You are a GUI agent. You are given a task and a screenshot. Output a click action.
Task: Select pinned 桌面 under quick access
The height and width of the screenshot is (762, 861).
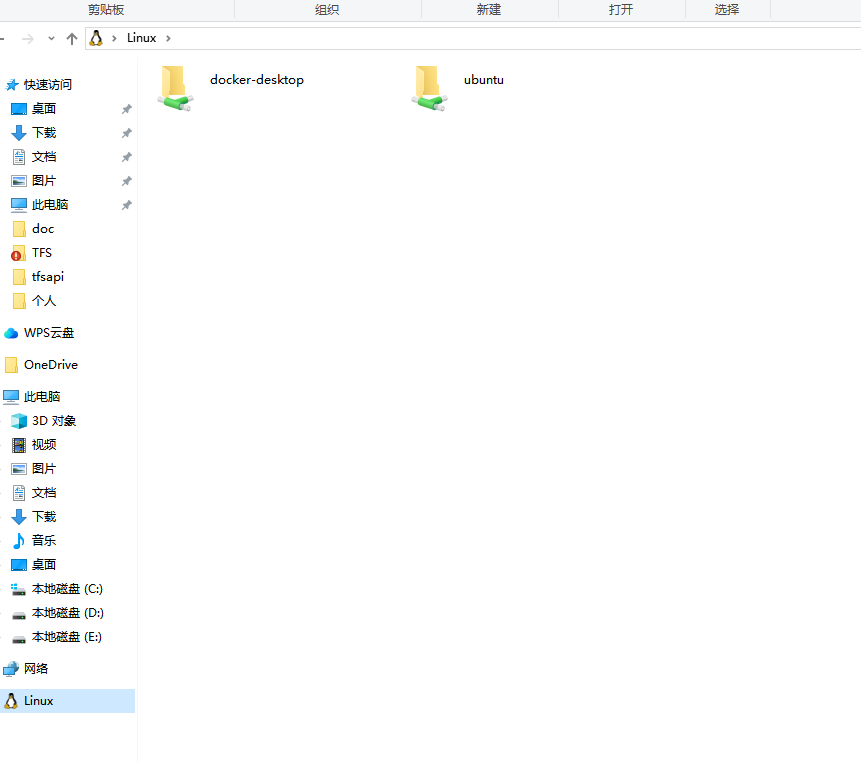pos(44,109)
